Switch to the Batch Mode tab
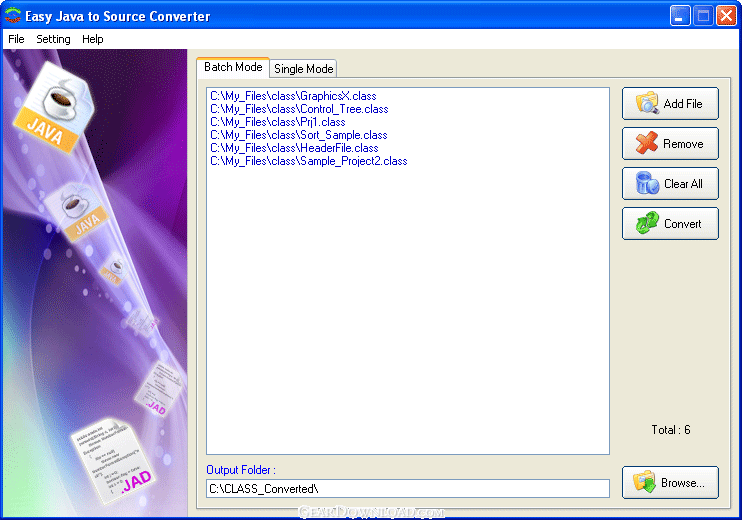This screenshot has width=742, height=520. coord(233,67)
